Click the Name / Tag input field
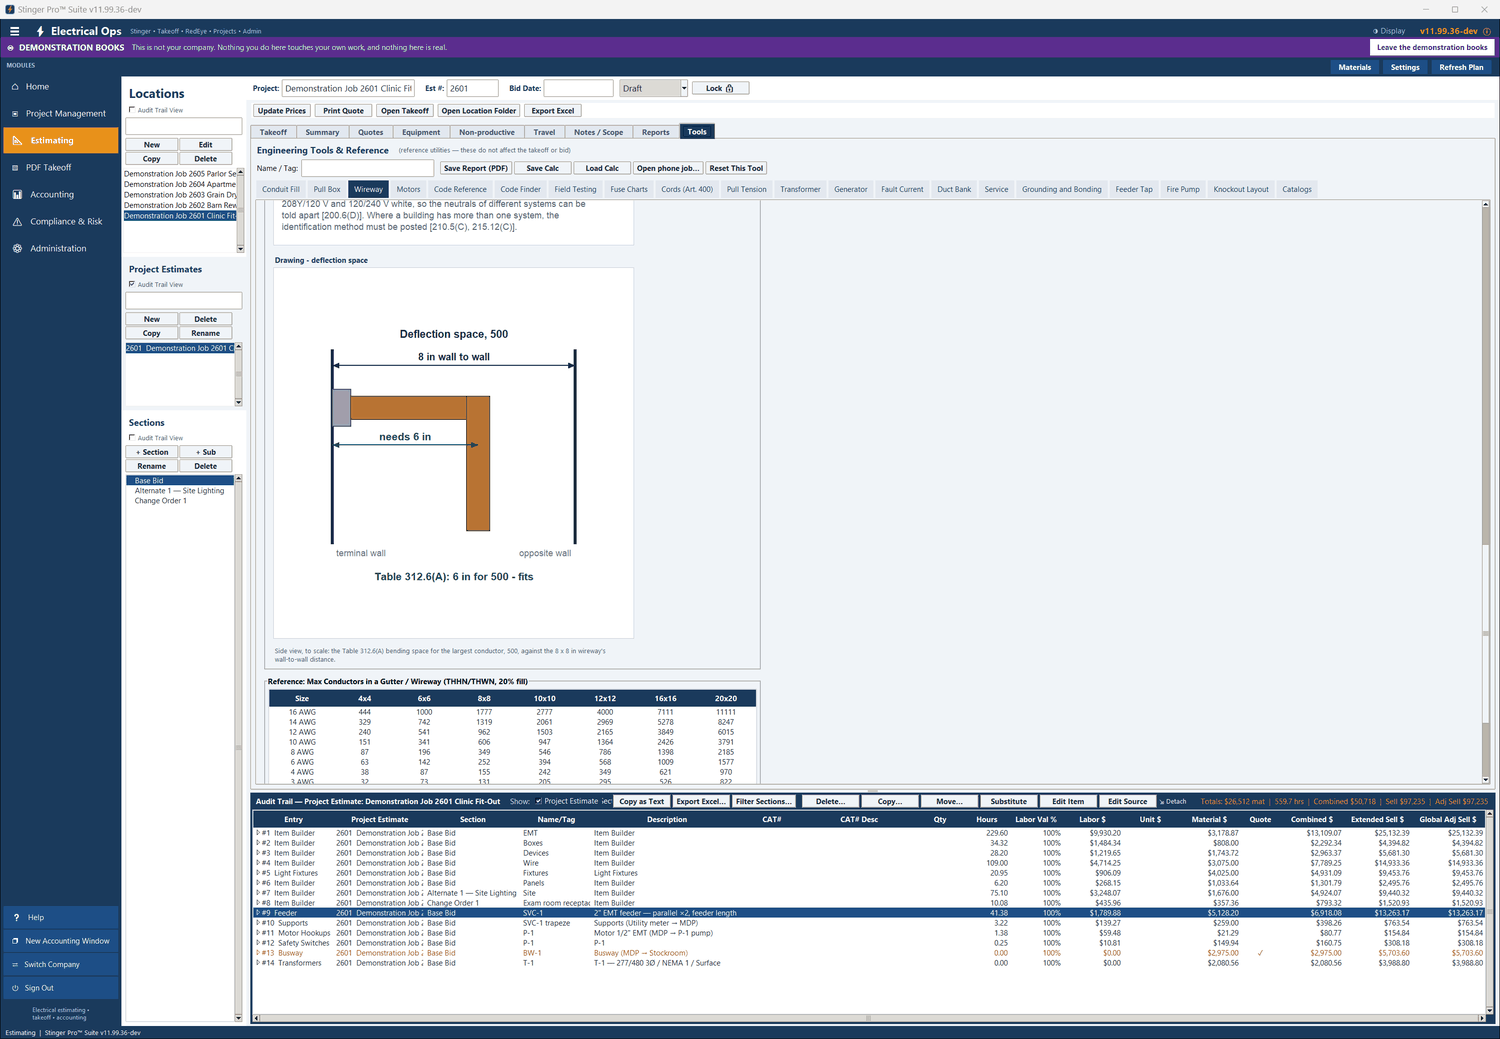Image resolution: width=1500 pixels, height=1039 pixels. pos(368,168)
